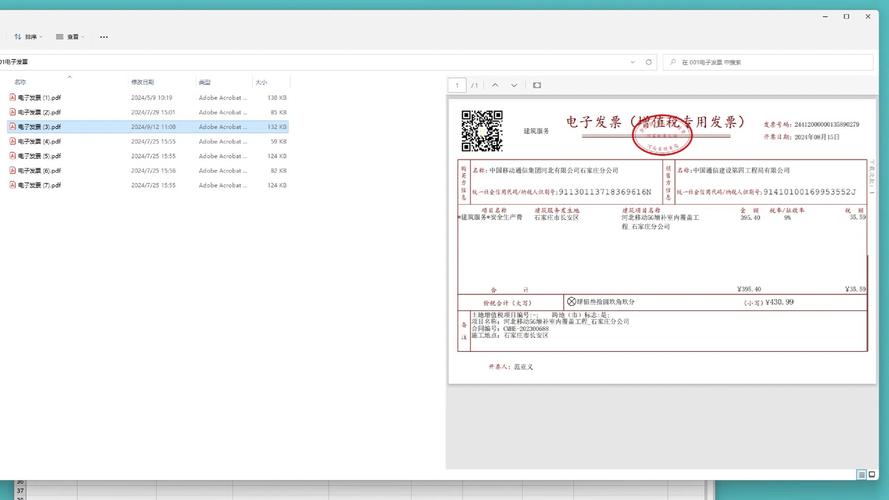889x500 pixels.
Task: Click date 2024/5/9 10:19 cell
Action: click(x=151, y=98)
